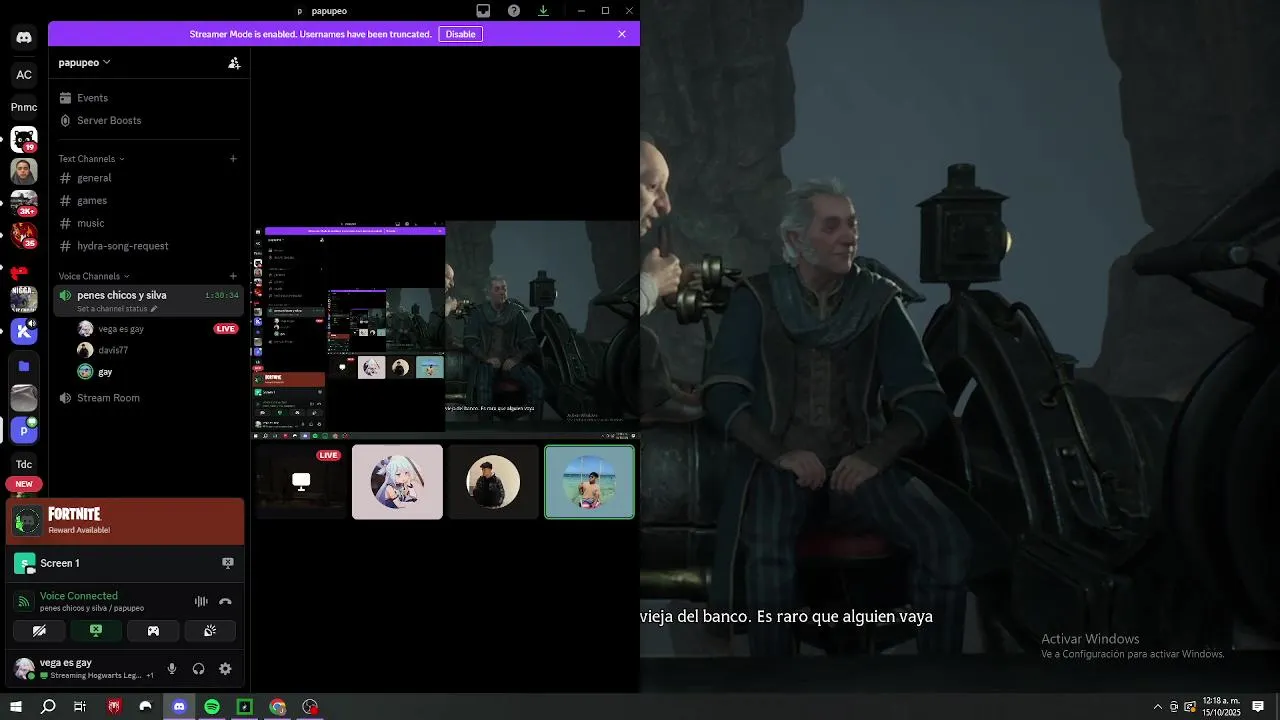This screenshot has width=1280, height=720.
Task: Stop streaming Screen 1
Action: pyautogui.click(x=228, y=563)
